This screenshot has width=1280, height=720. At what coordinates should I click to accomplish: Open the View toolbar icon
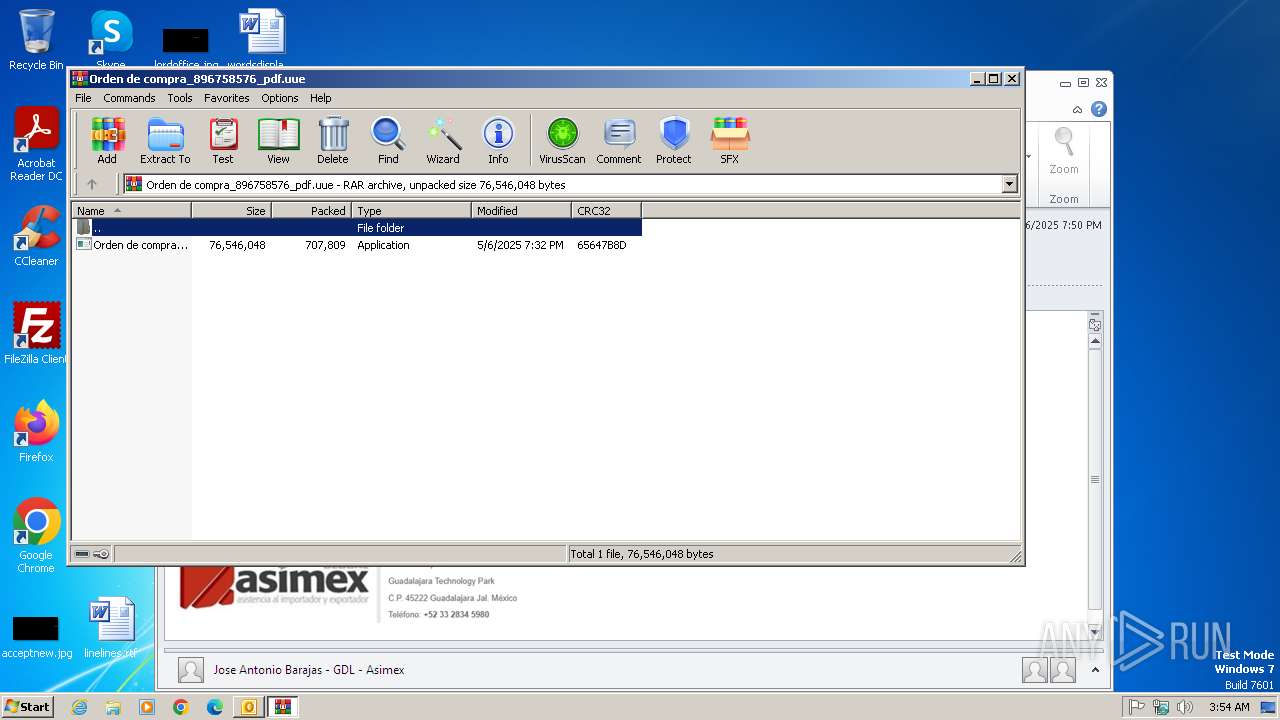[x=278, y=140]
